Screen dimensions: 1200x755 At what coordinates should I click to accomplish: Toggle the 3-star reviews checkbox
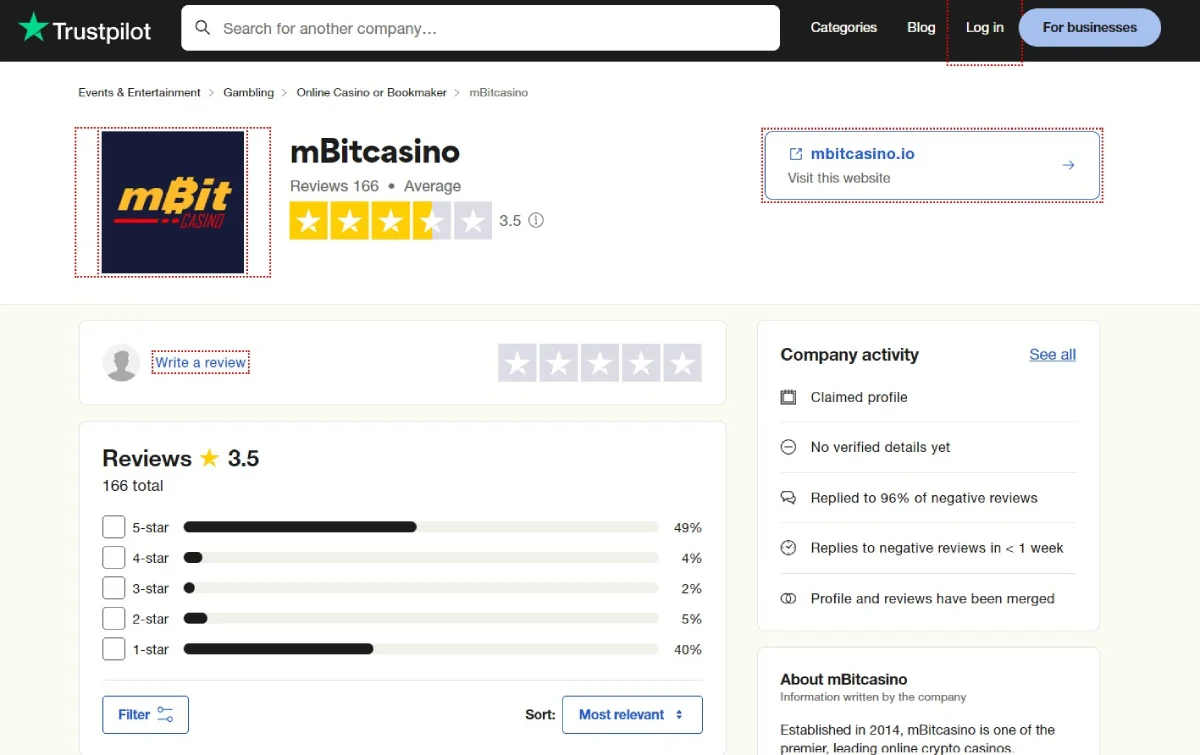coord(113,587)
